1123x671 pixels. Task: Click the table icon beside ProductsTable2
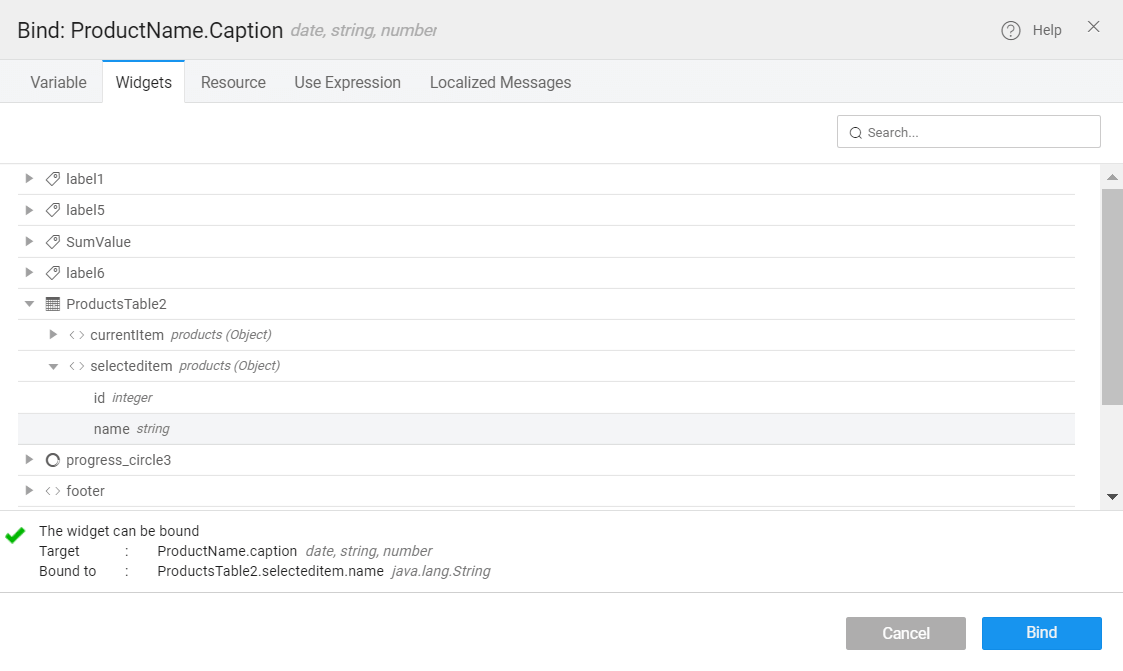pos(53,304)
